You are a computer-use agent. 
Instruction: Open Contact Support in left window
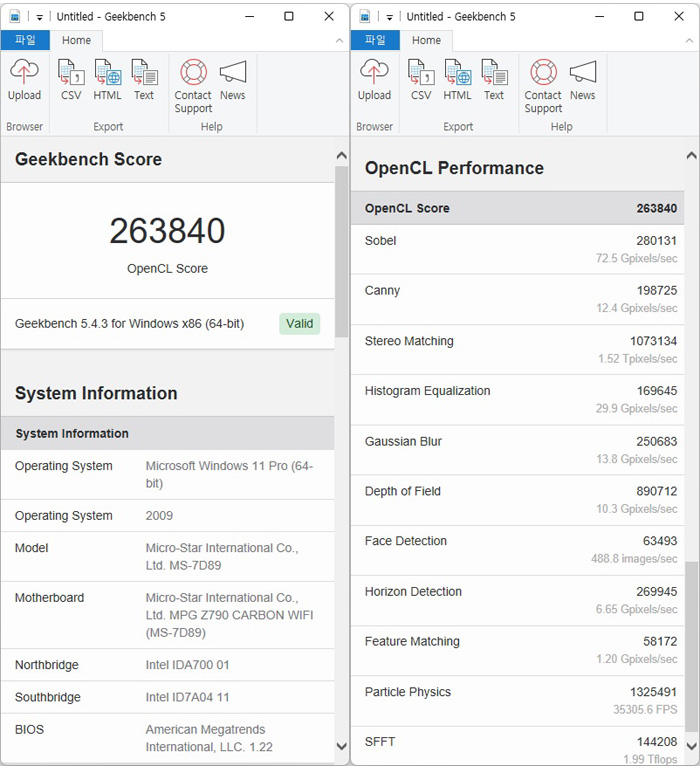click(193, 86)
